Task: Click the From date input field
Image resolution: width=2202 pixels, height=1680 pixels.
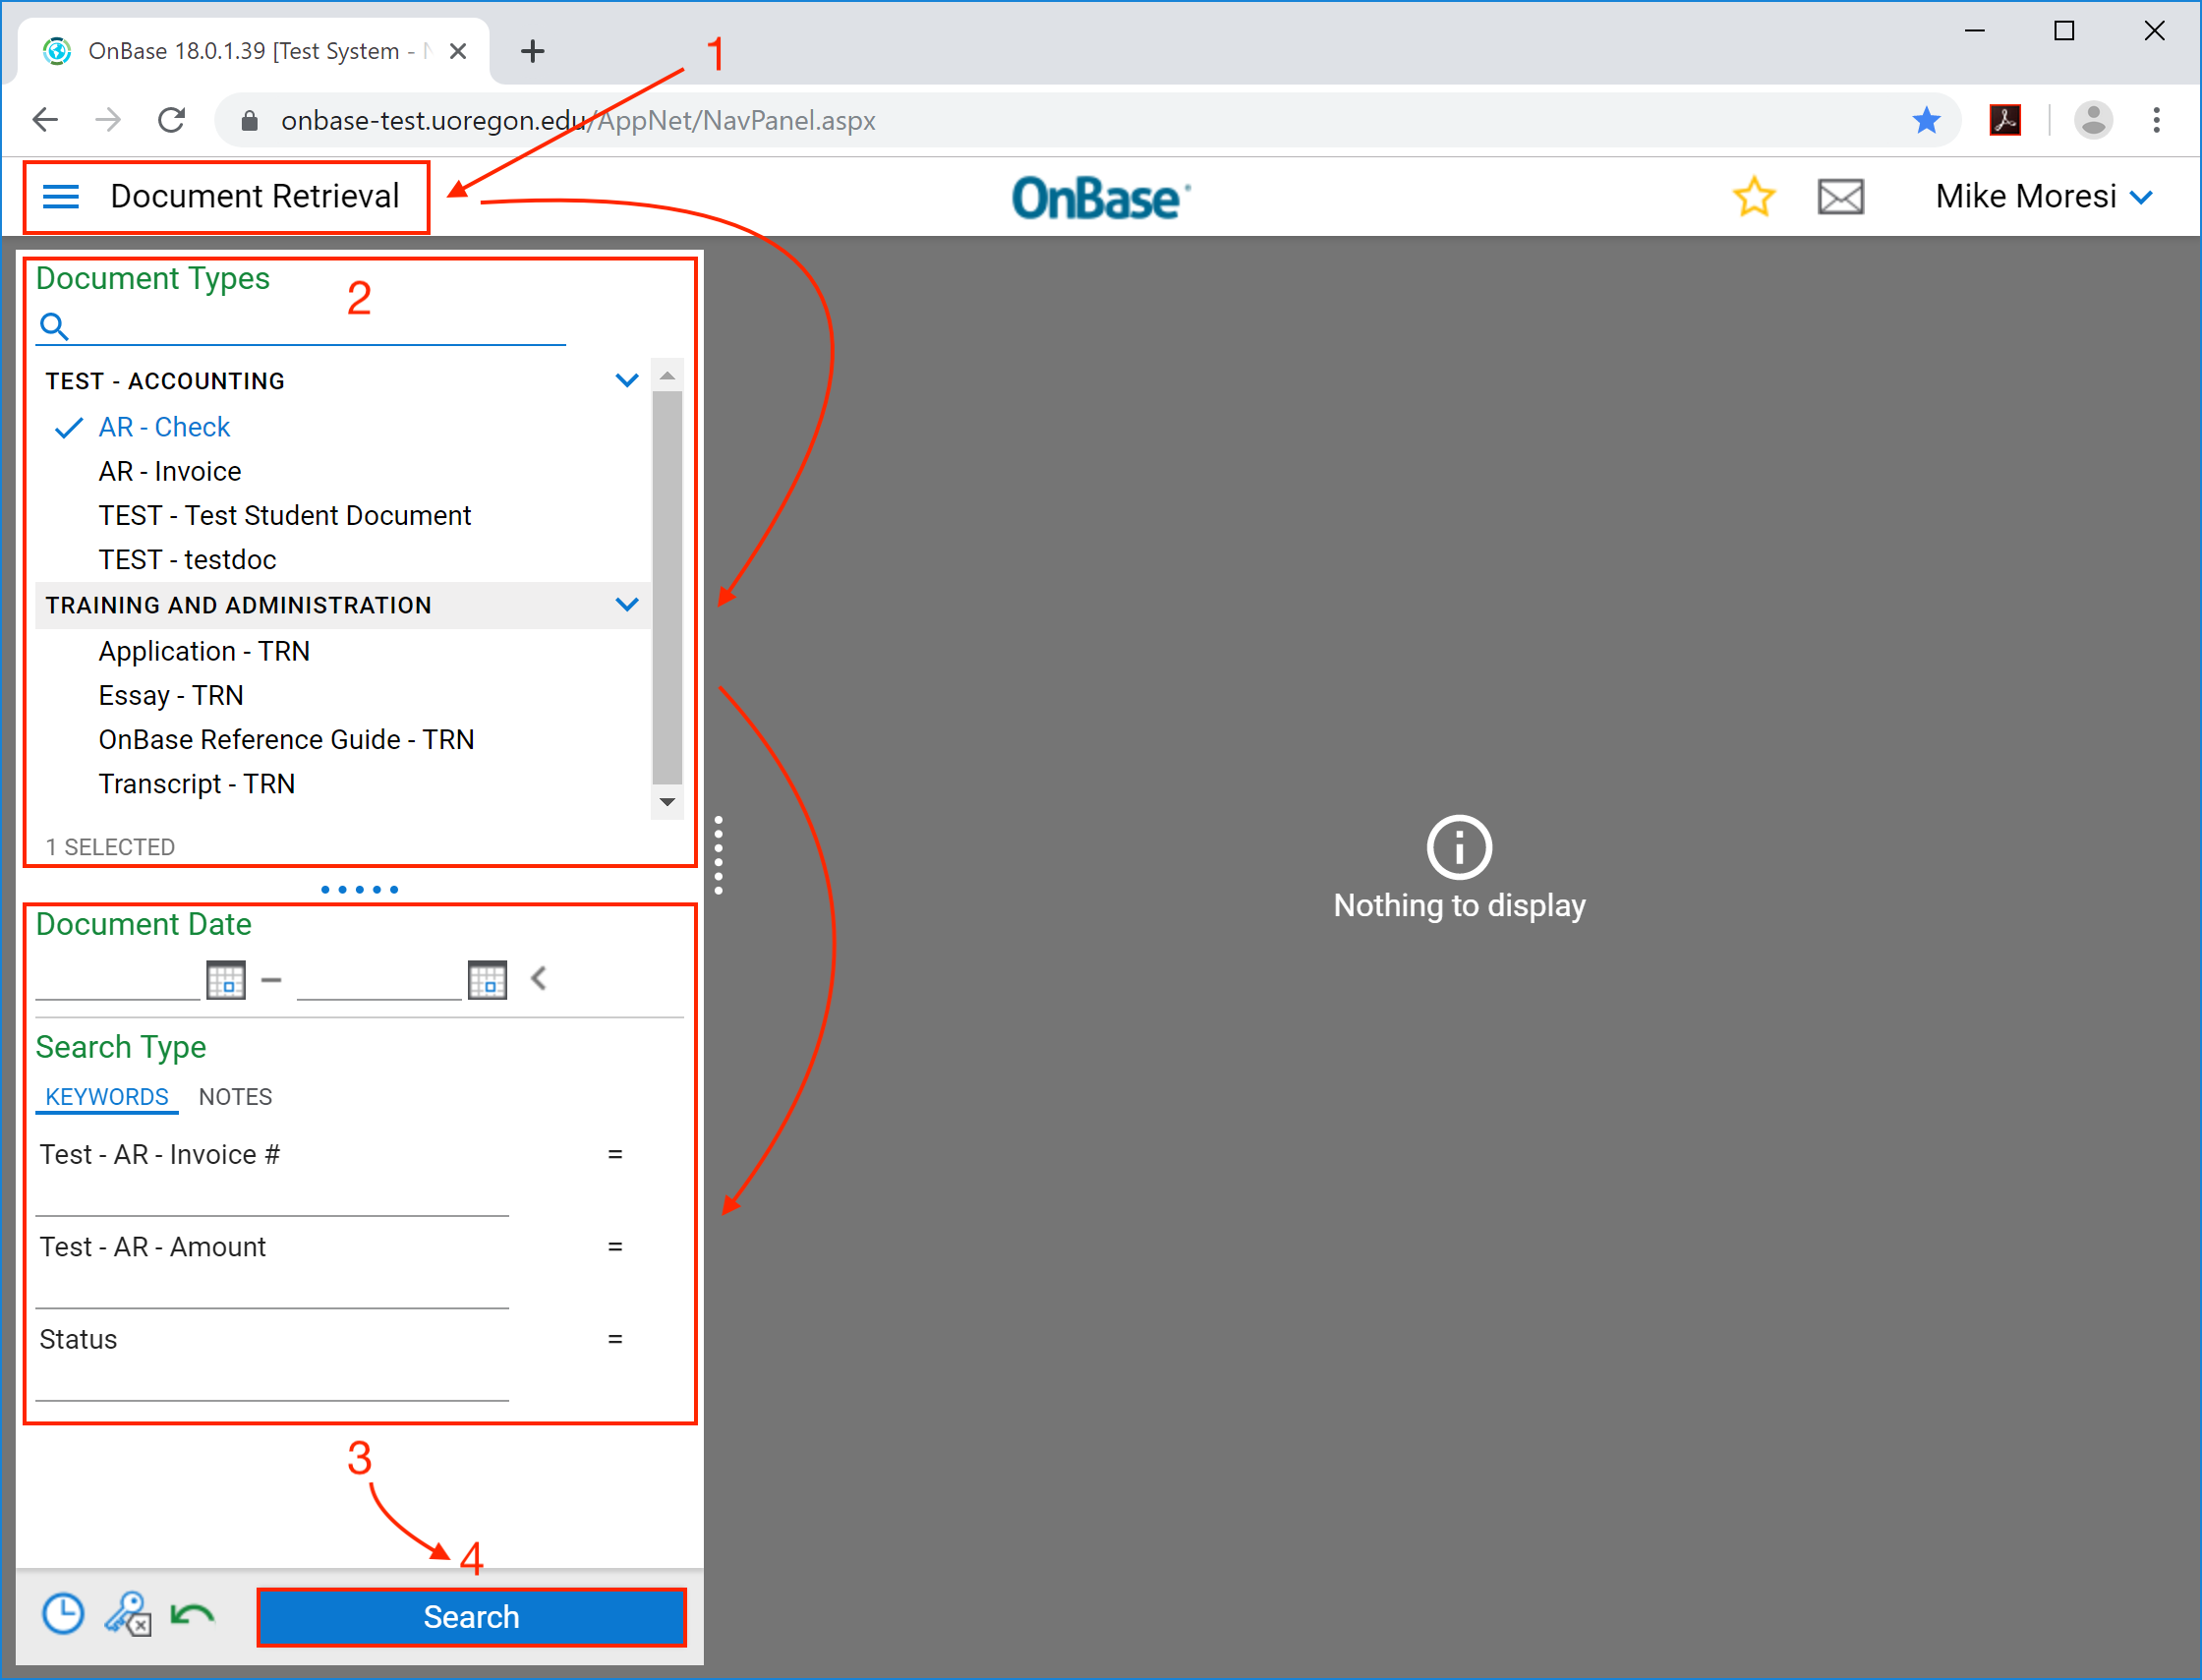Action: pos(118,980)
